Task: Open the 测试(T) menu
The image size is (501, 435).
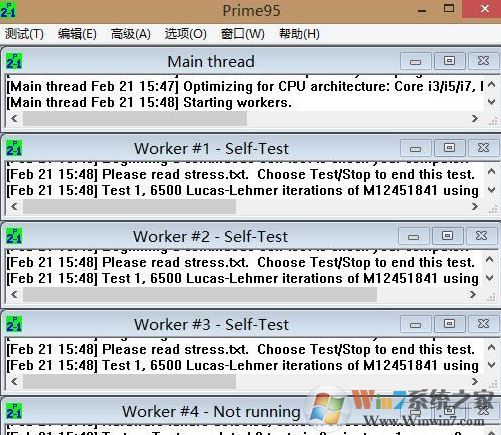Action: coord(24,34)
